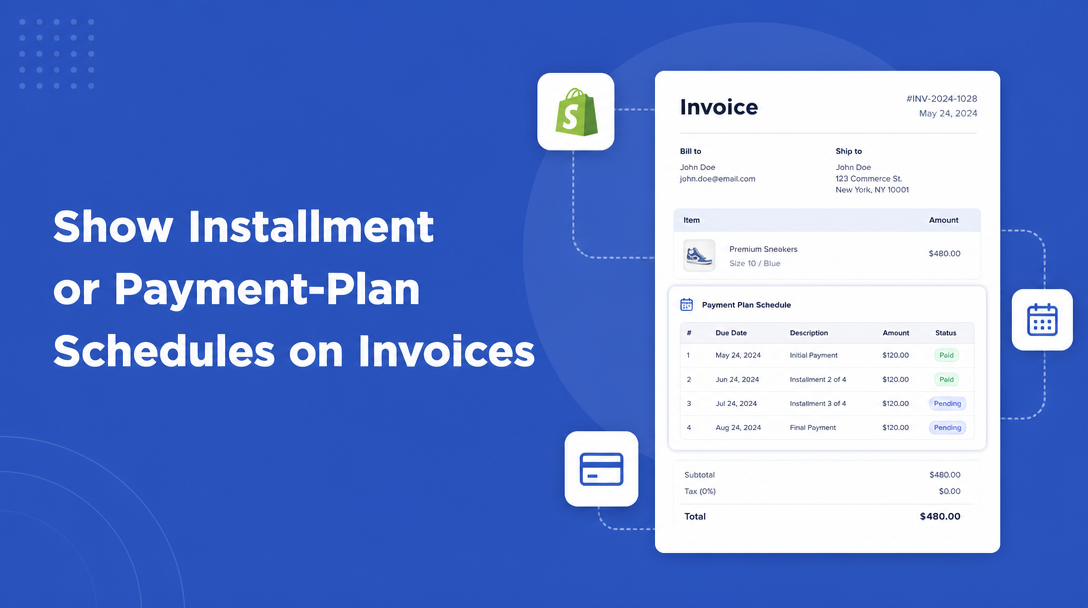The height and width of the screenshot is (608, 1088).
Task: Click the Premium Sneakers item name
Action: tap(763, 249)
